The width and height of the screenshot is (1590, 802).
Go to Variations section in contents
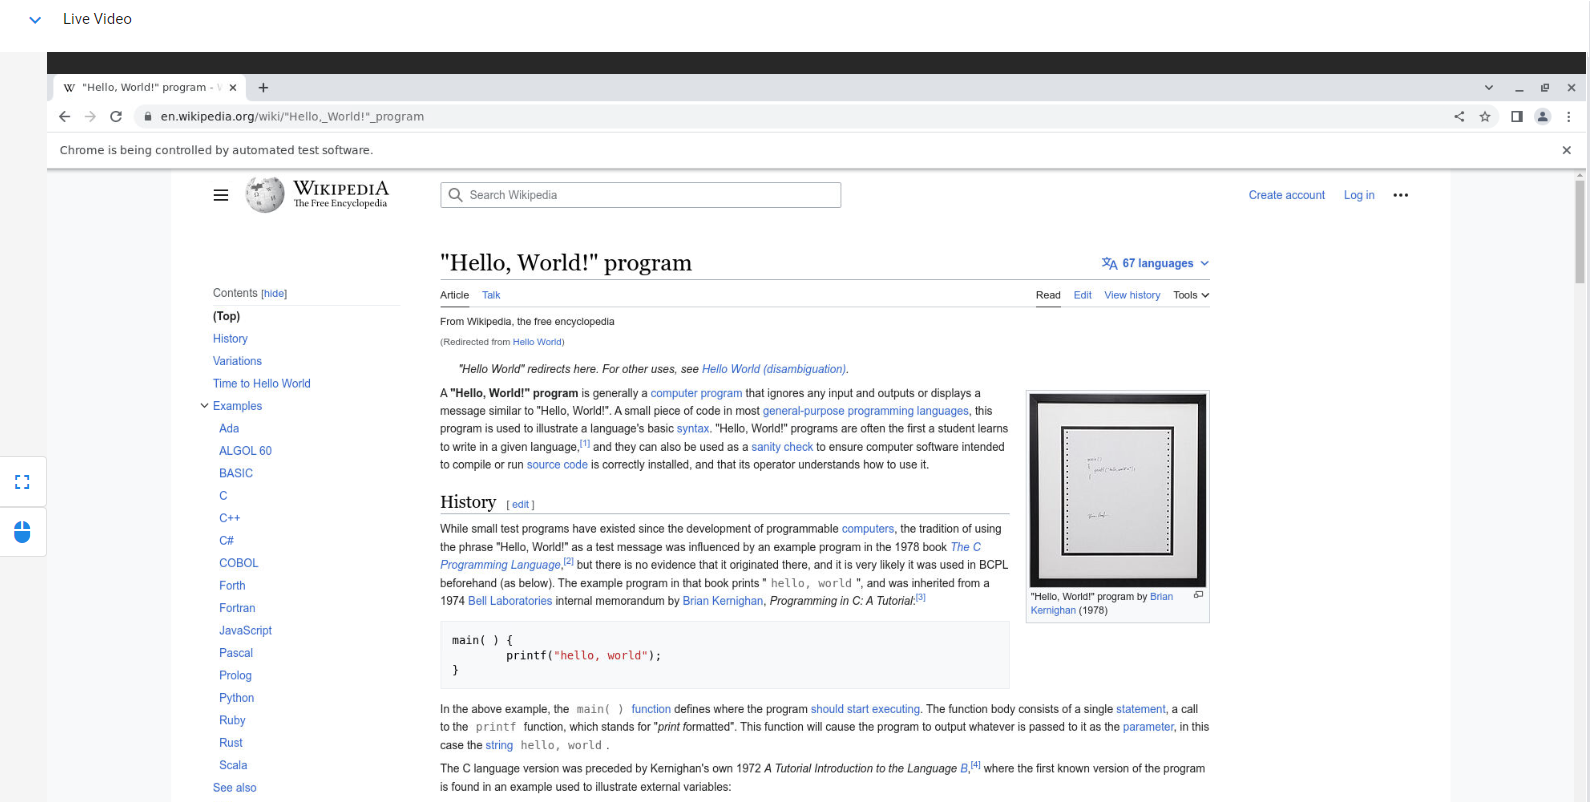[237, 361]
